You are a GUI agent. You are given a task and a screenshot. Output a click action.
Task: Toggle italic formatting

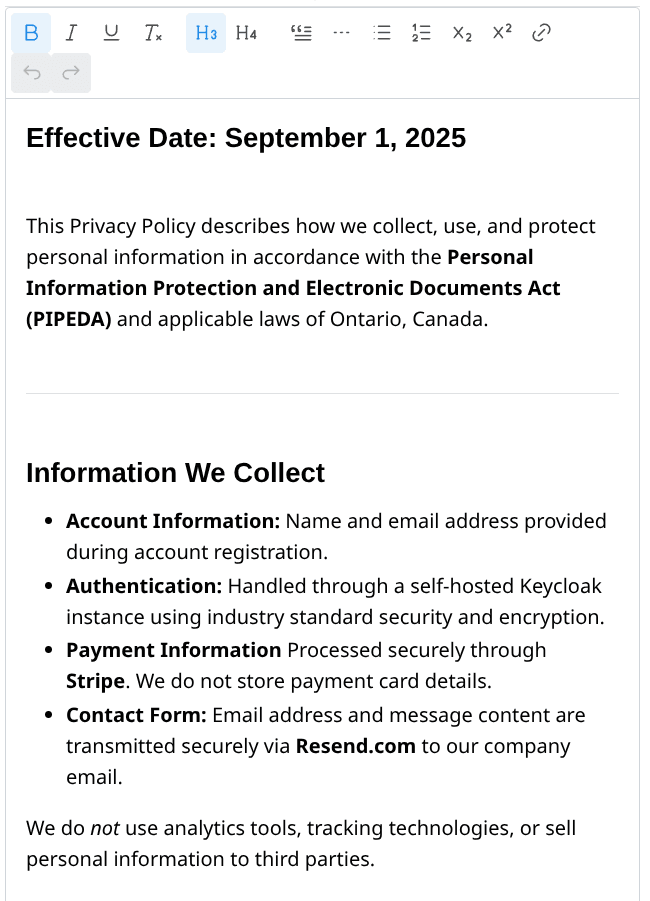click(x=71, y=33)
